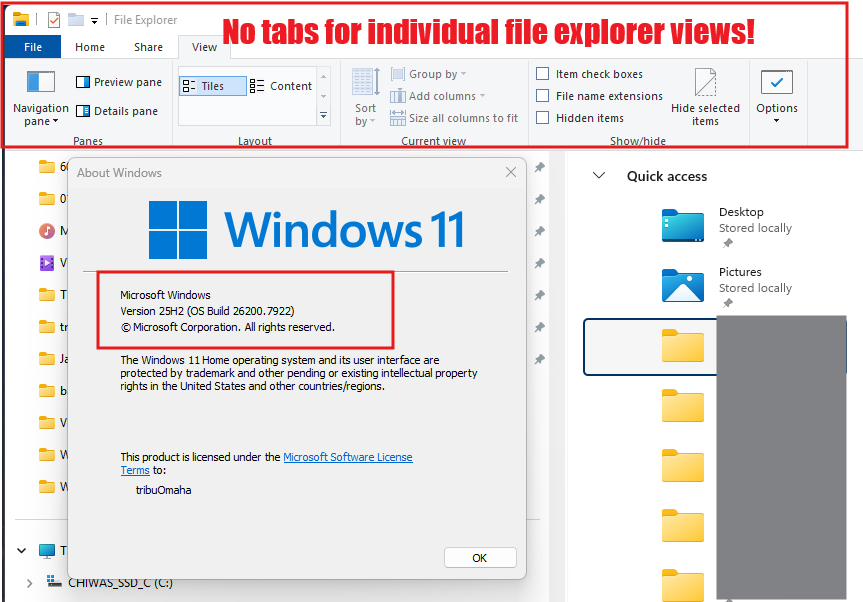Screen dimensions: 863x602
Task: Toggle the Preview pane
Action: (119, 82)
